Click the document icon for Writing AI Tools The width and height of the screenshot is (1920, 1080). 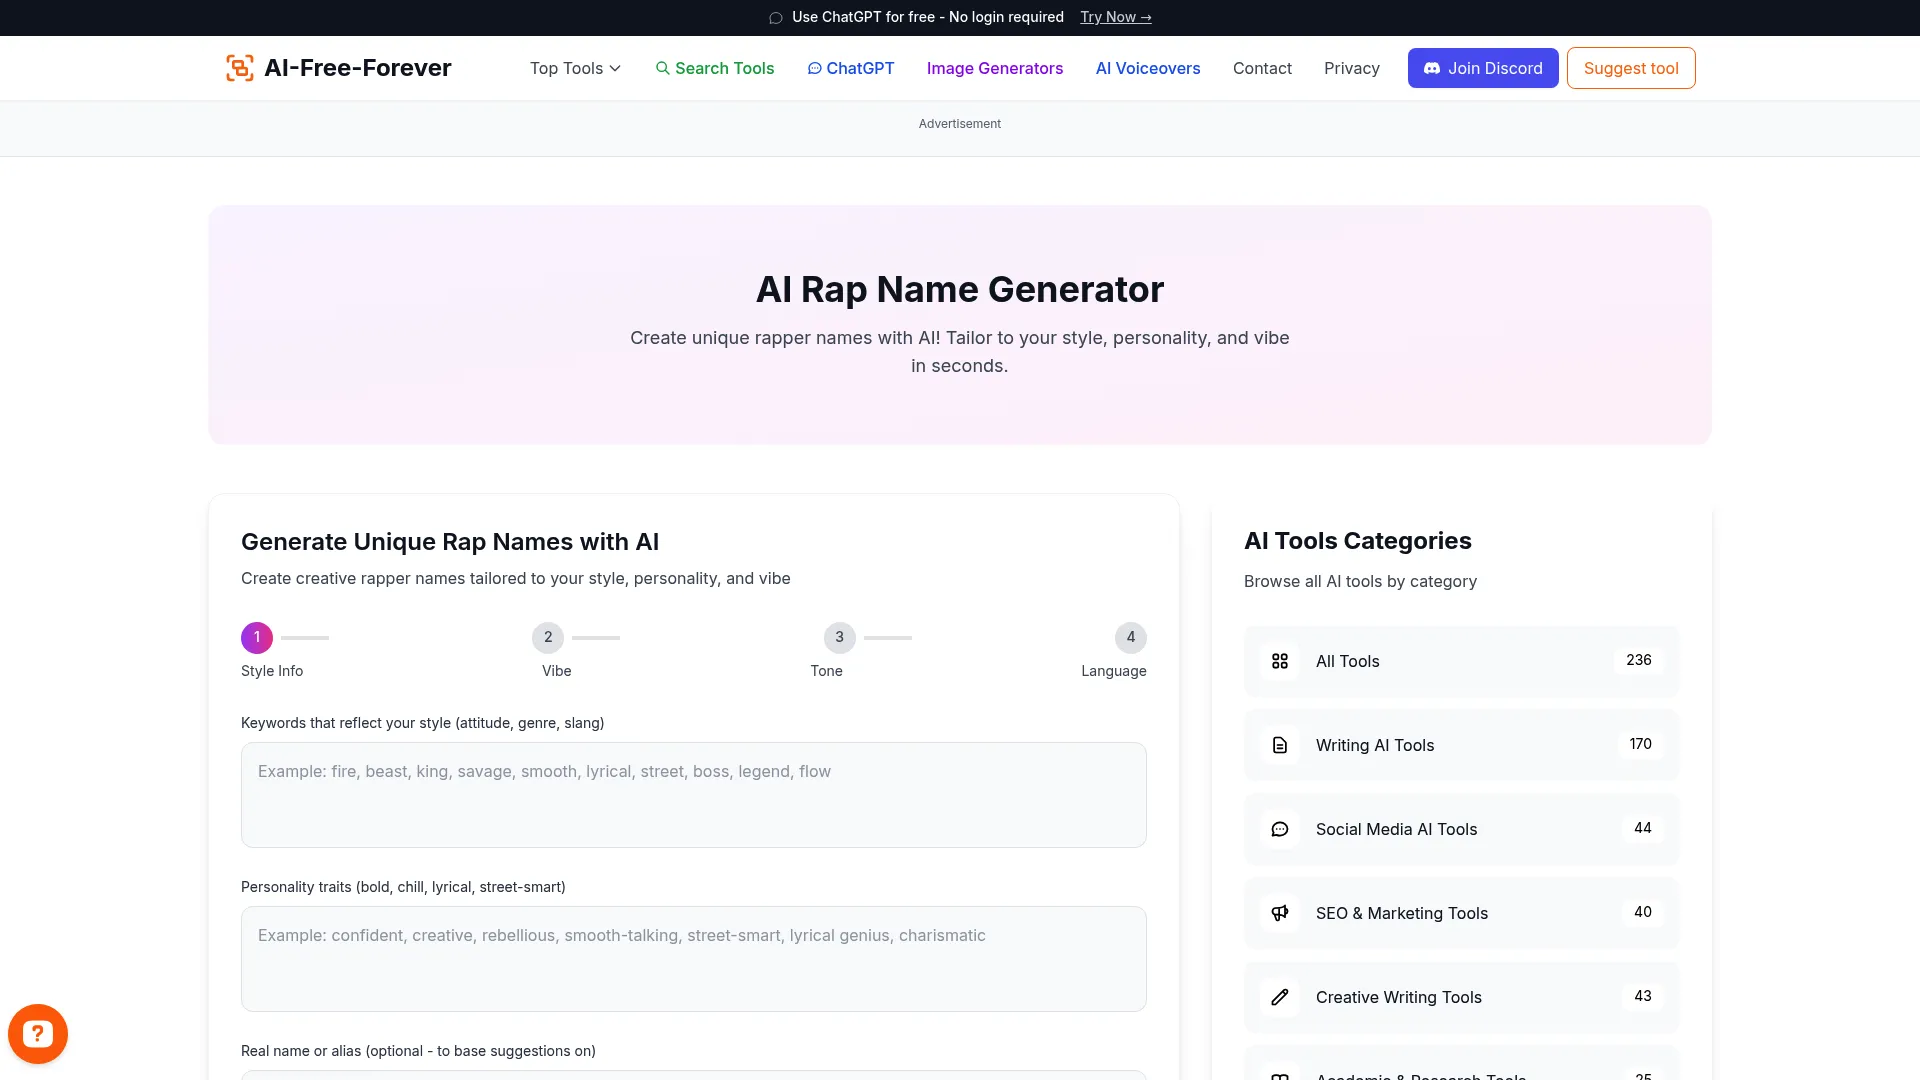[1280, 744]
